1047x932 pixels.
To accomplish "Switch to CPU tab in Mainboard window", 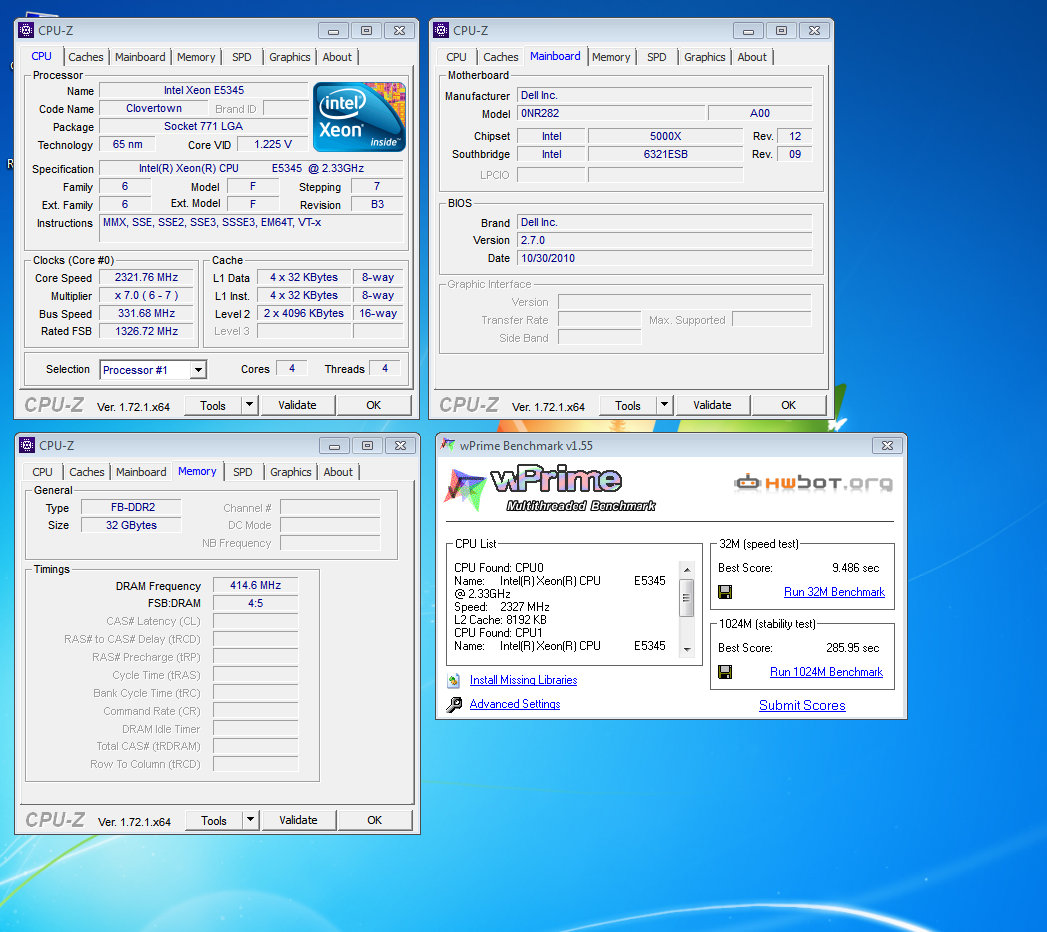I will tap(456, 57).
